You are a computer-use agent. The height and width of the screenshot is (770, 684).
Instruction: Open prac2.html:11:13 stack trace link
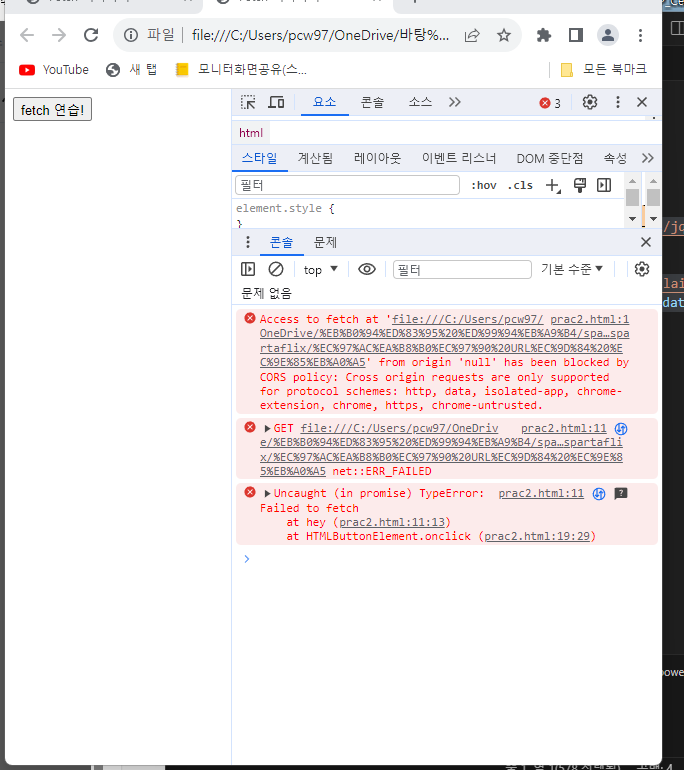[392, 522]
